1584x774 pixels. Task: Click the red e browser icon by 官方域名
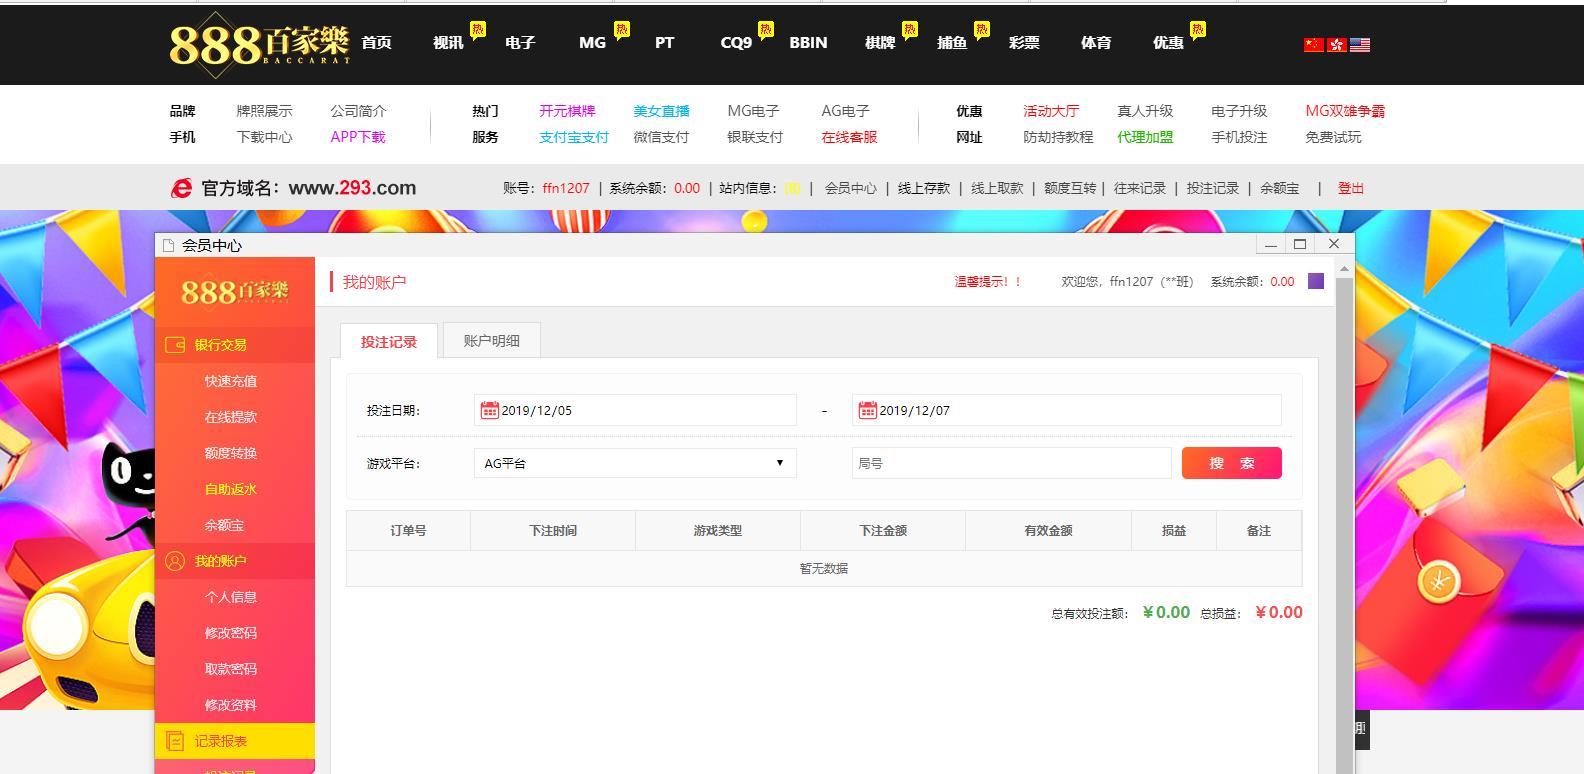[x=181, y=188]
